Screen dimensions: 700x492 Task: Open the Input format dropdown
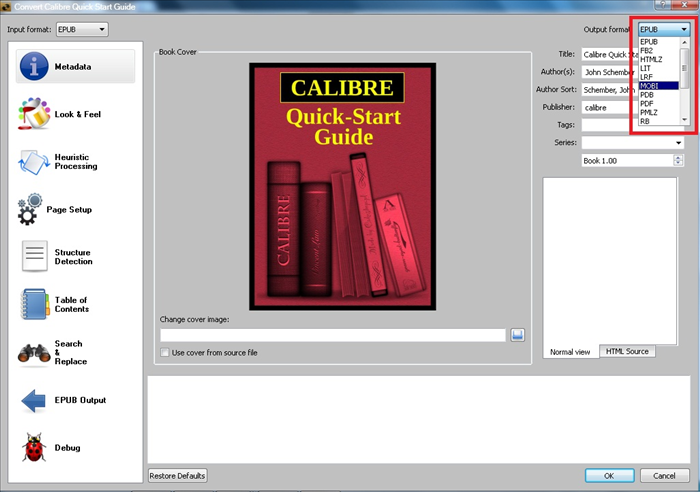pos(82,29)
